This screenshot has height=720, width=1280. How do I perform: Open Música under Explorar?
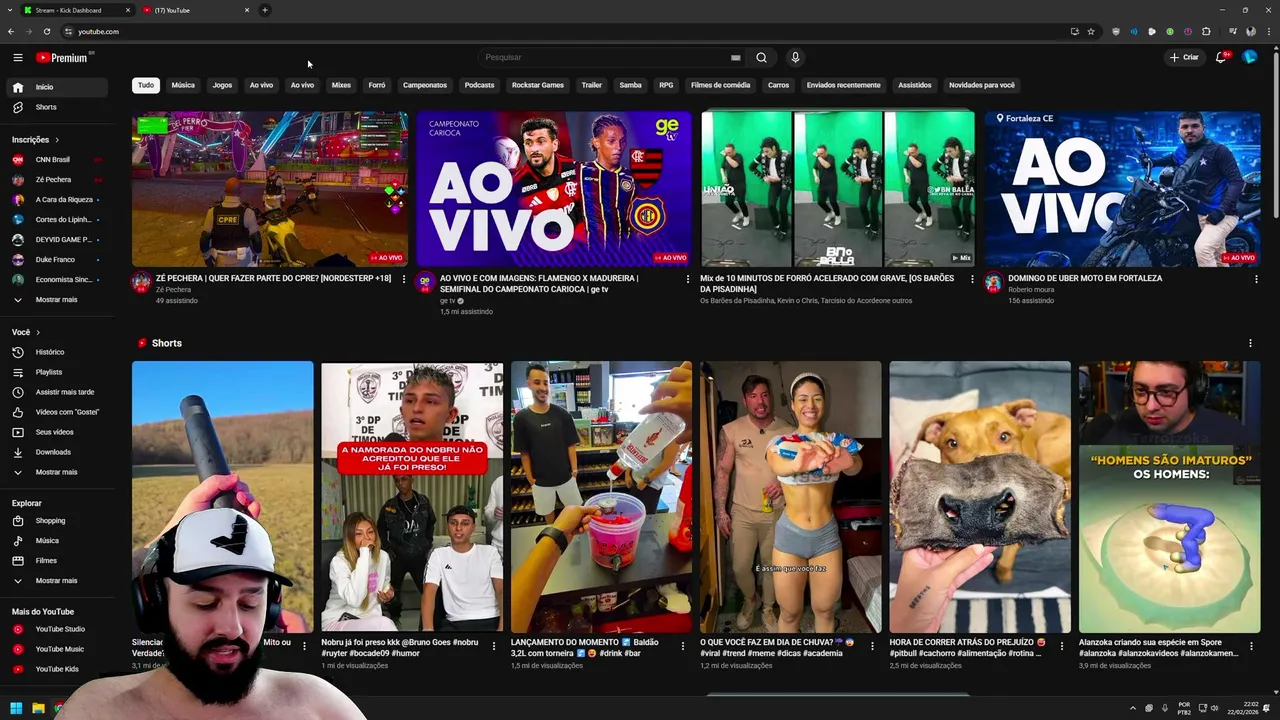[58, 540]
